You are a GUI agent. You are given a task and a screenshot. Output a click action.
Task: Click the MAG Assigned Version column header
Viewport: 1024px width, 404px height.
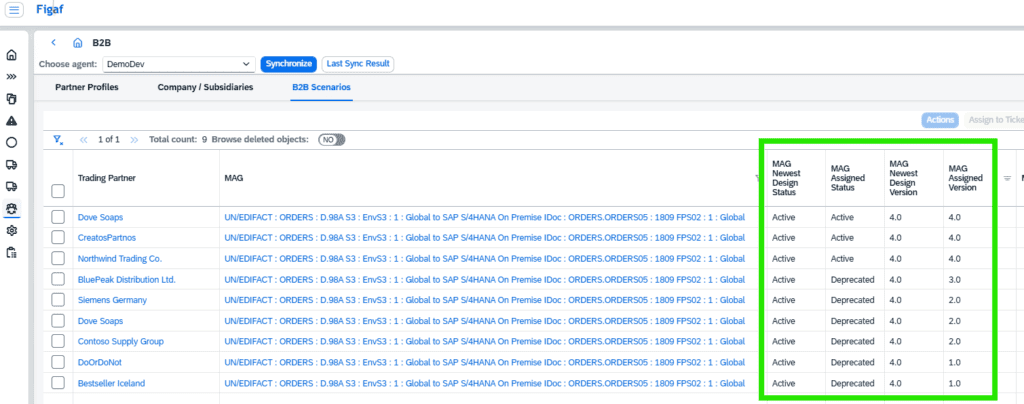(x=966, y=178)
